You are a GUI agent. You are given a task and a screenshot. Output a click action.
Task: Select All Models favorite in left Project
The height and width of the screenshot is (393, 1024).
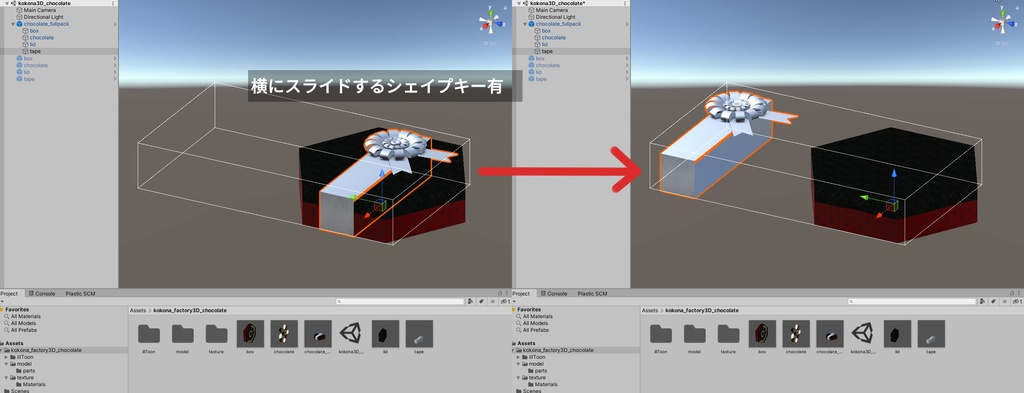click(23, 323)
